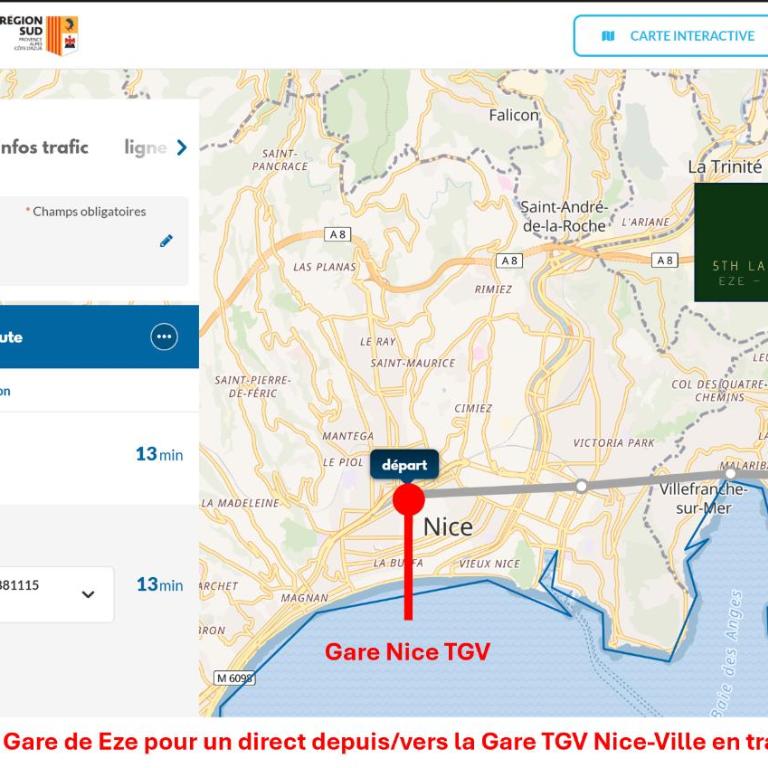The width and height of the screenshot is (768, 768).
Task: Click the CIMIEZ district label
Action: pyautogui.click(x=473, y=408)
